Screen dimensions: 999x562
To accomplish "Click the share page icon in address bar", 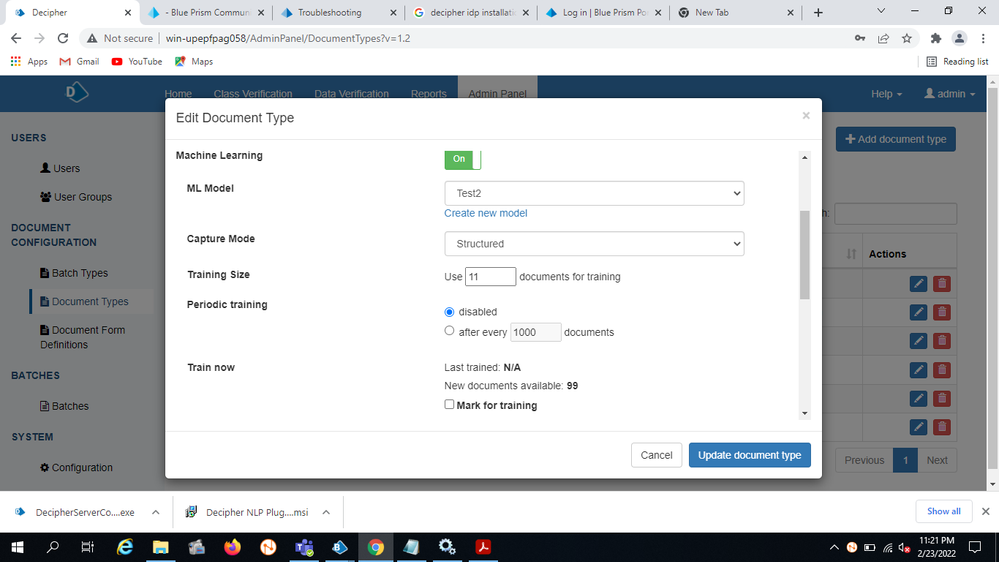I will click(883, 38).
